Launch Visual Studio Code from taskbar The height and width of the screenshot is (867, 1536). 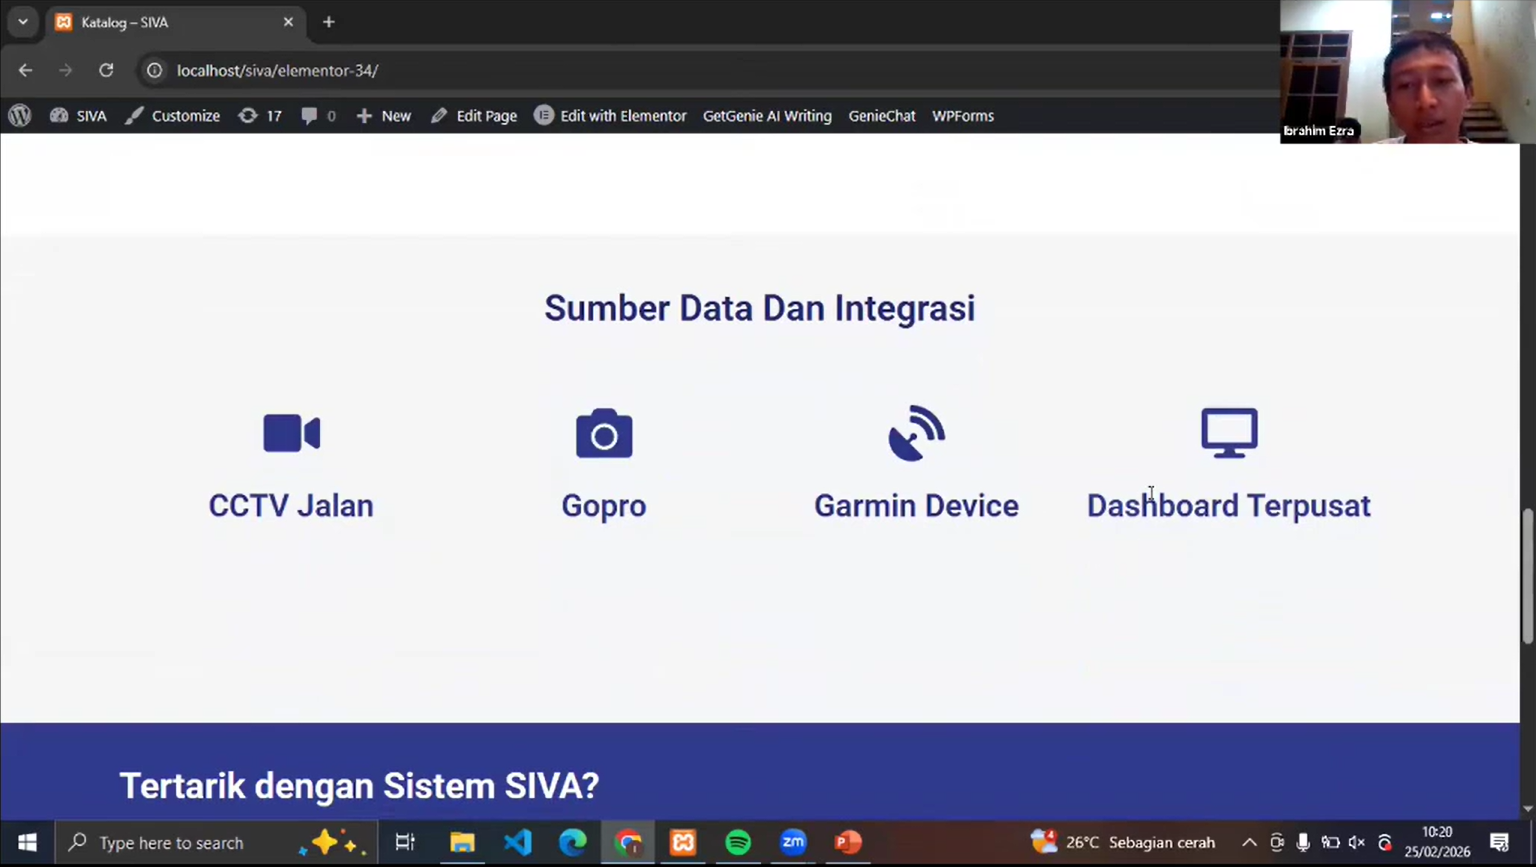point(517,842)
